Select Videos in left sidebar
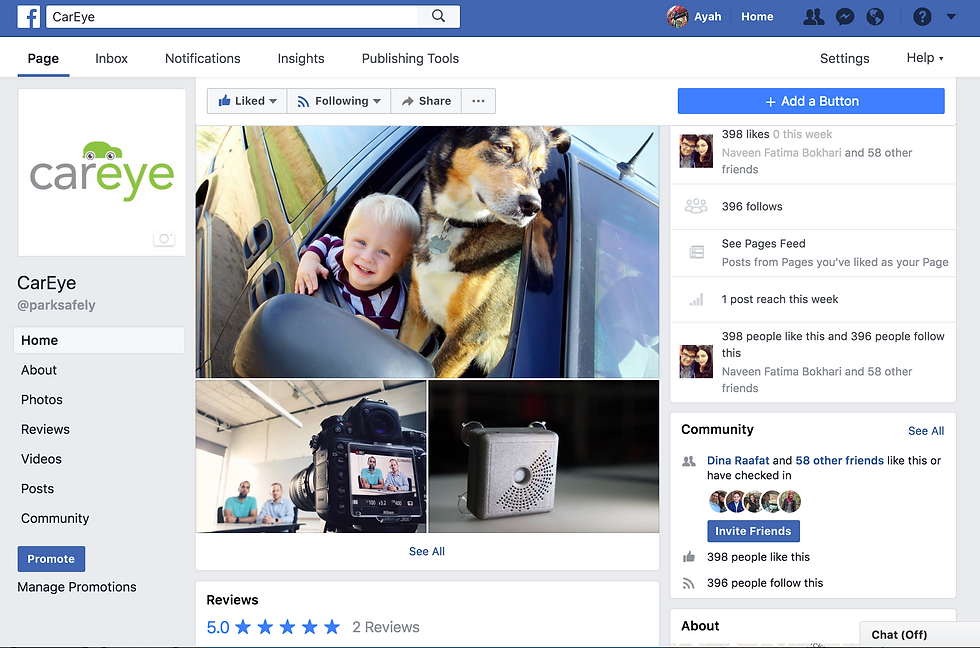980x648 pixels. (x=41, y=459)
